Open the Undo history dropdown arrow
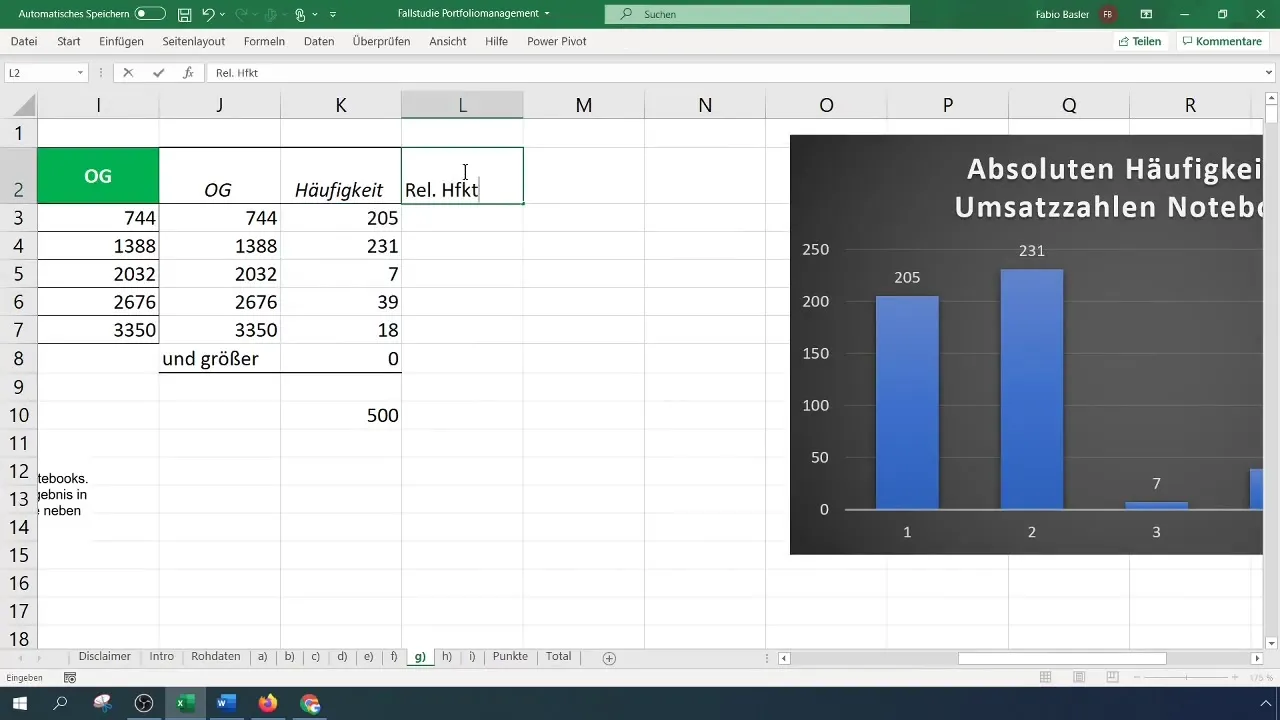This screenshot has height=720, width=1280. pyautogui.click(x=222, y=15)
